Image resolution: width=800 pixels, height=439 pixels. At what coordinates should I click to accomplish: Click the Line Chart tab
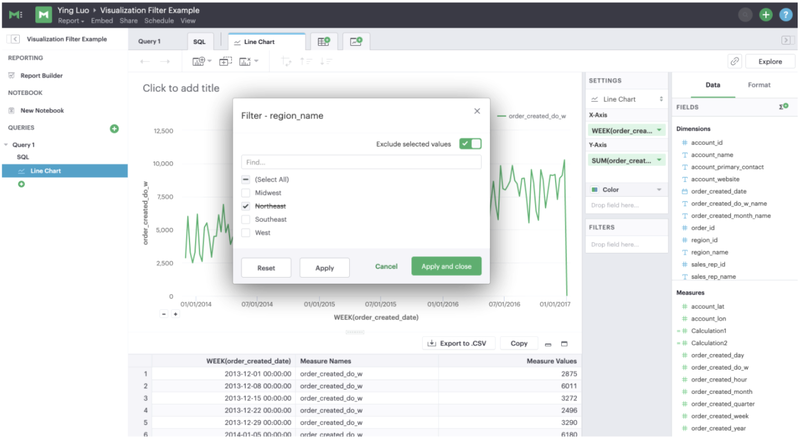[266, 42]
